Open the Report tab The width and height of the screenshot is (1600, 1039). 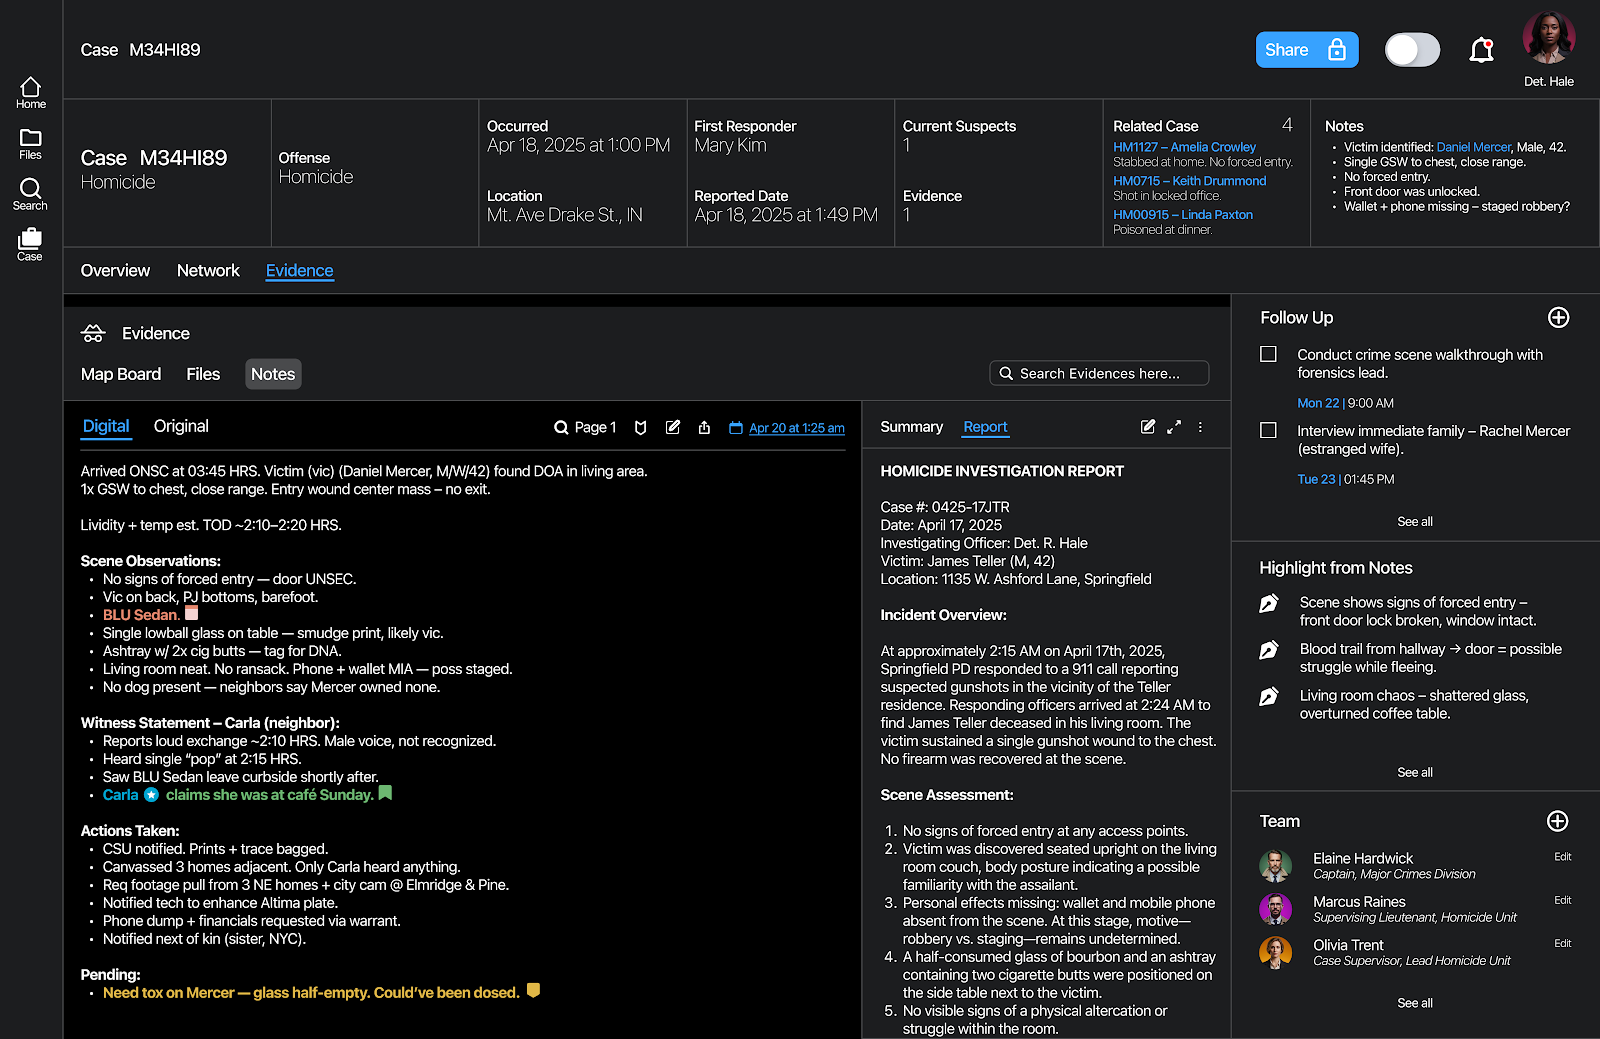985,427
